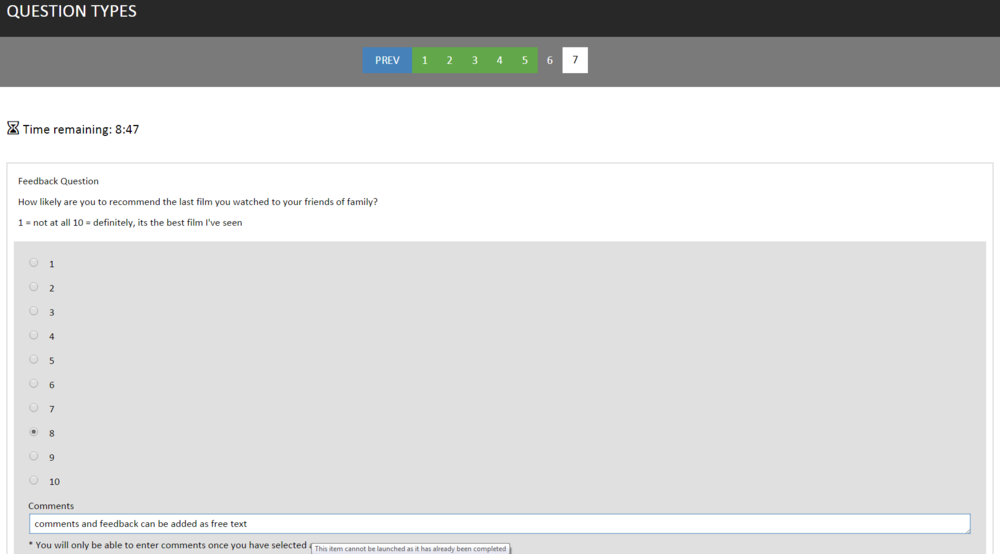Open question 4 from page navigation
The image size is (1000, 554).
coord(499,60)
